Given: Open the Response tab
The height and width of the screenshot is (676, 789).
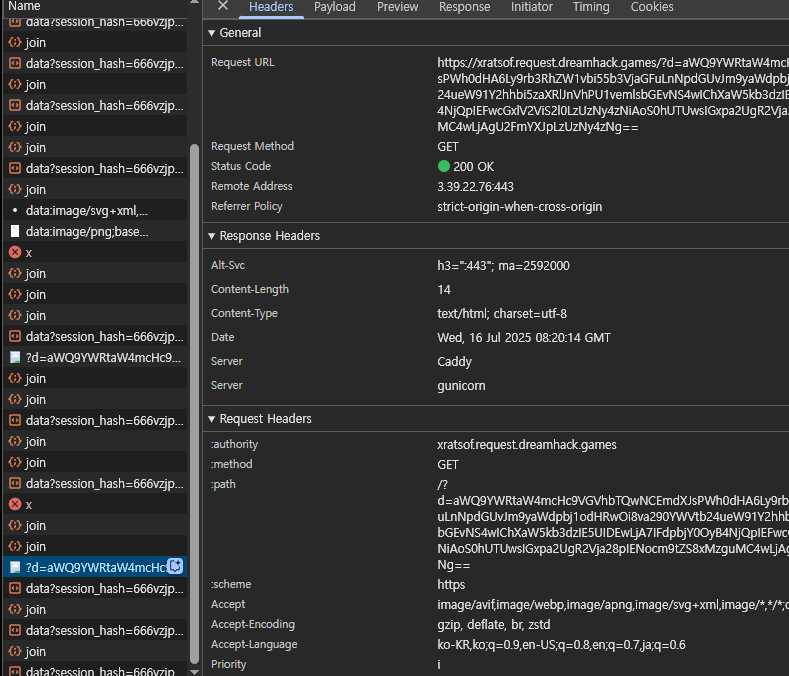Looking at the screenshot, I should point(464,7).
